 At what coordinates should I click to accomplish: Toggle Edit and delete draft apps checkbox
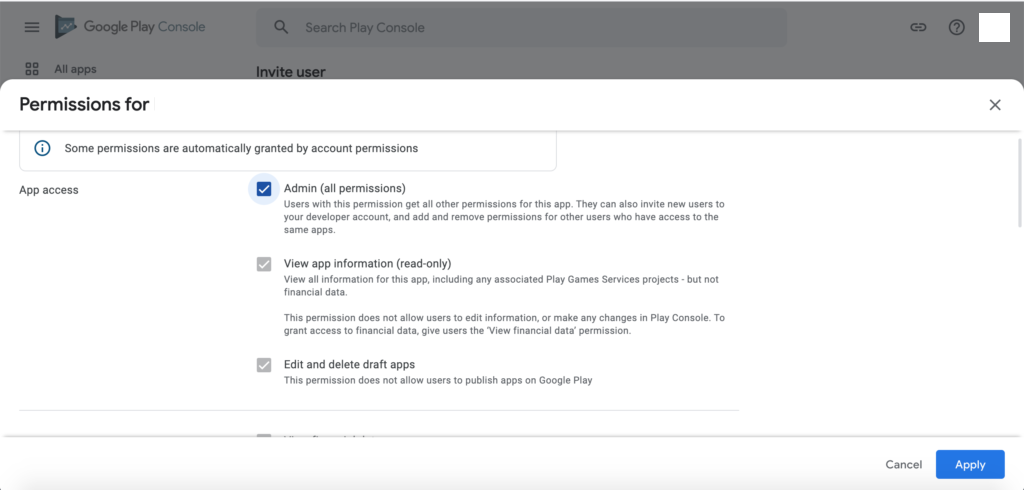click(264, 365)
